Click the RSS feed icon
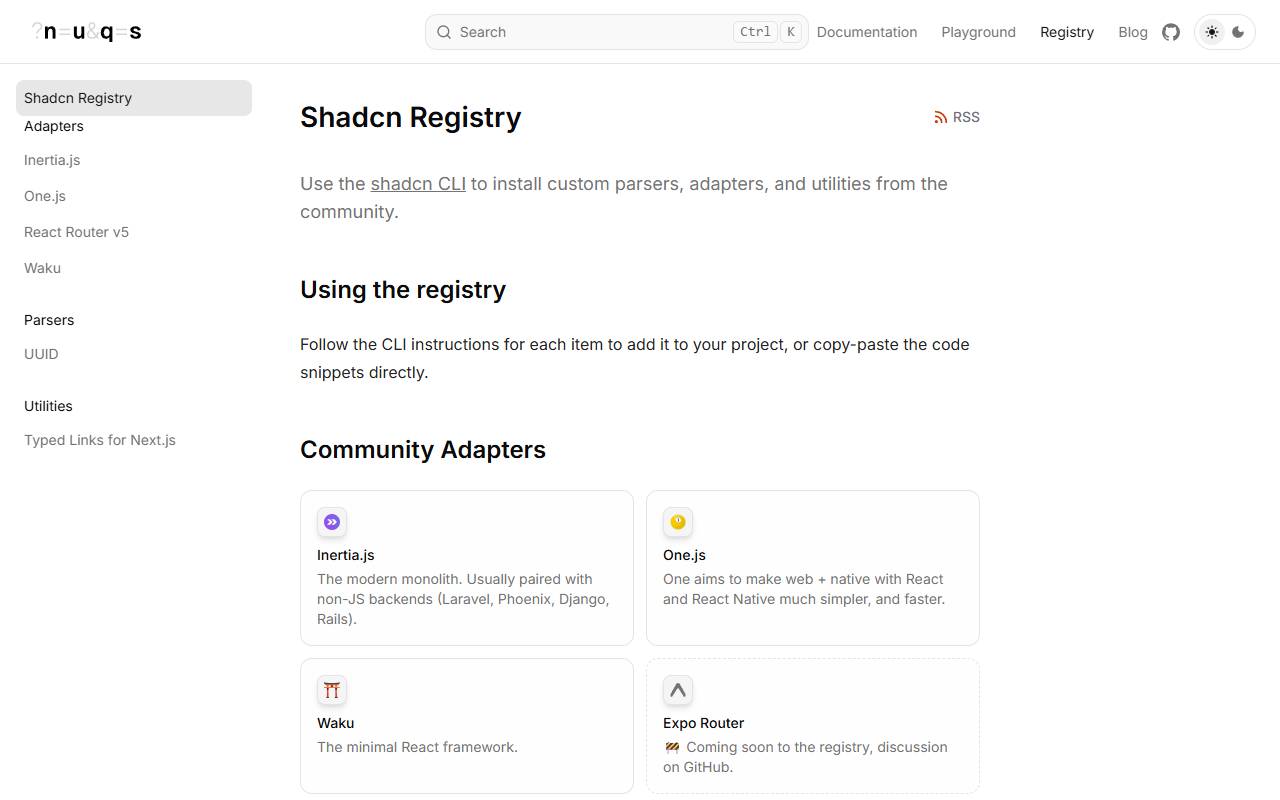The width and height of the screenshot is (1280, 800). click(941, 117)
